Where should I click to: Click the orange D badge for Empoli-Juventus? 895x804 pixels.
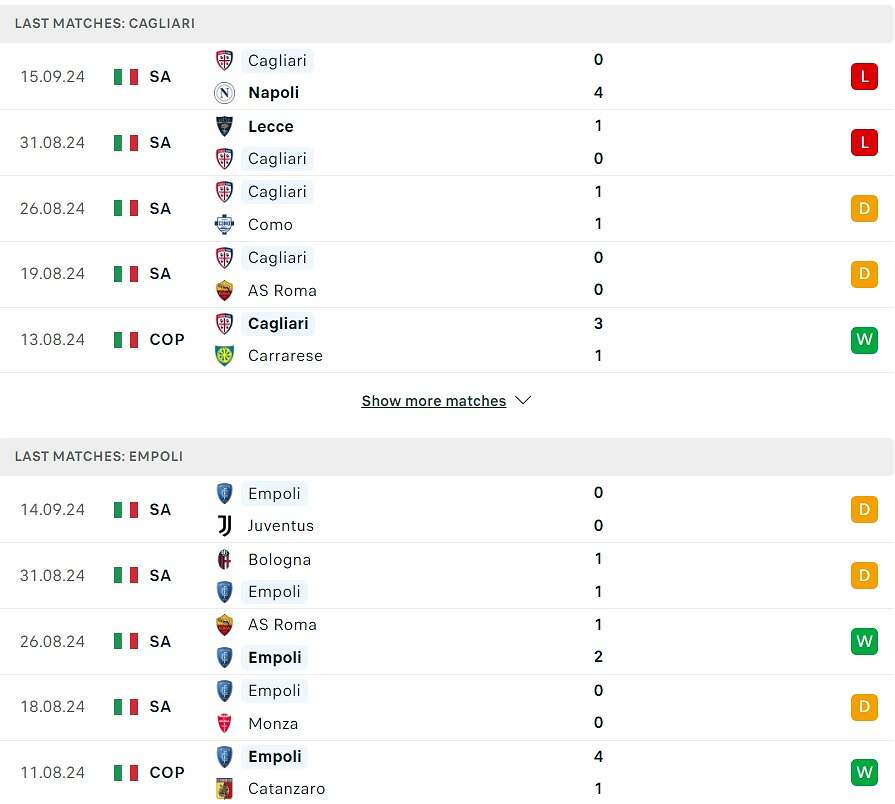point(864,510)
